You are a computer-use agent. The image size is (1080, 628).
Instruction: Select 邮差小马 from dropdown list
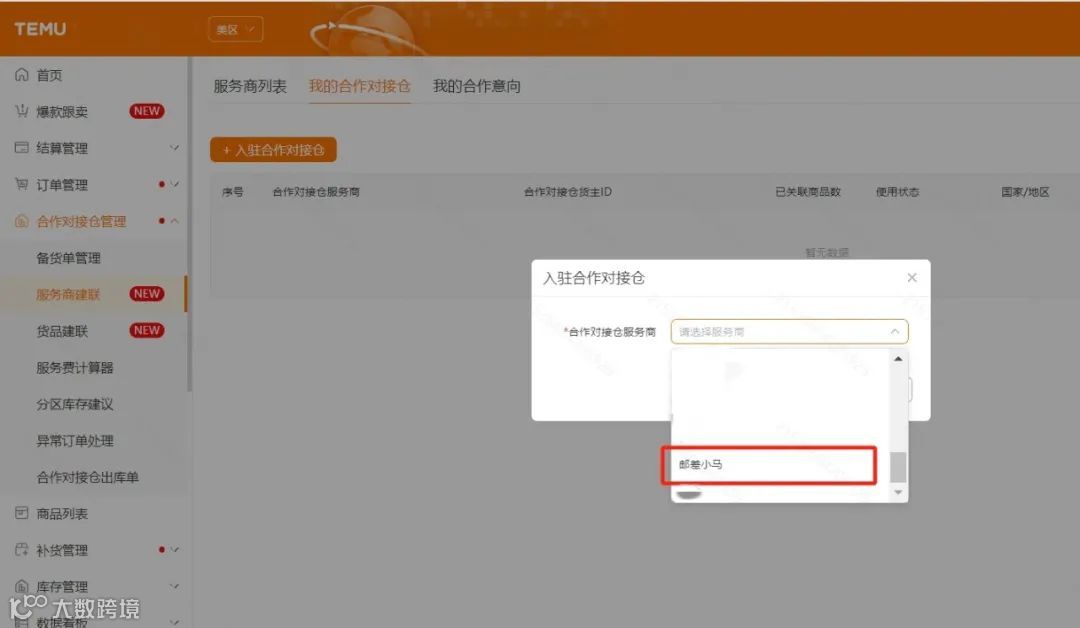769,465
